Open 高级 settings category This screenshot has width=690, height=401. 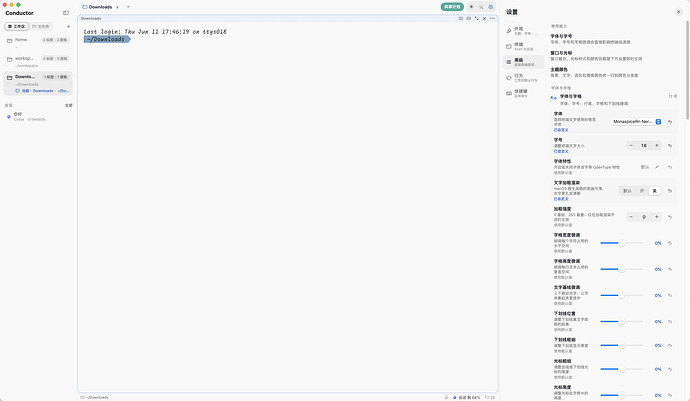pyautogui.click(x=523, y=62)
